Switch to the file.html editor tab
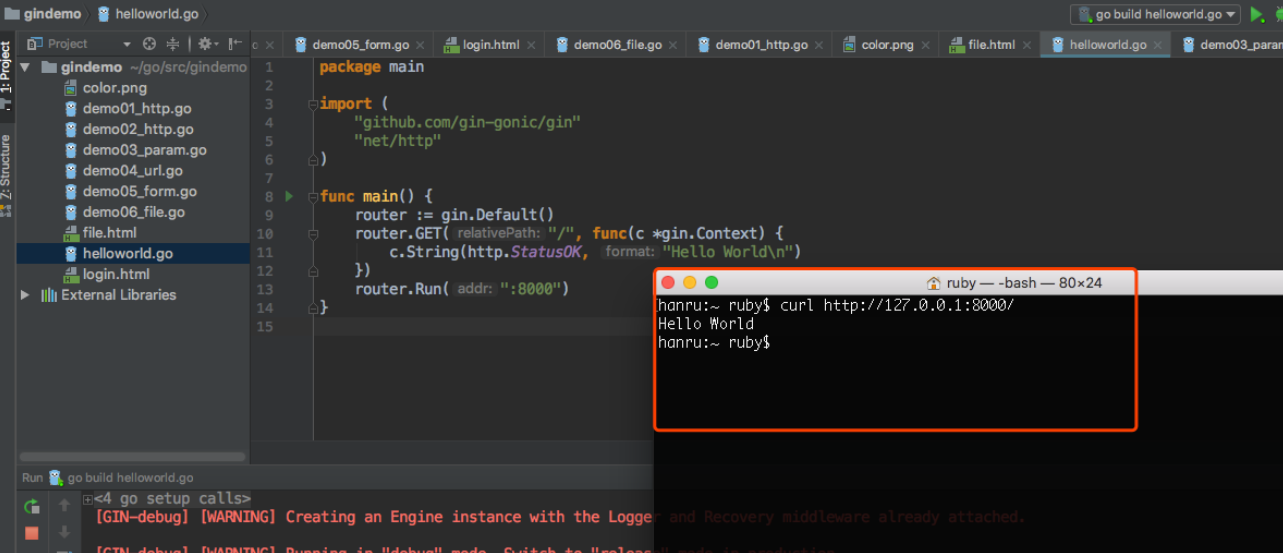 tap(991, 45)
